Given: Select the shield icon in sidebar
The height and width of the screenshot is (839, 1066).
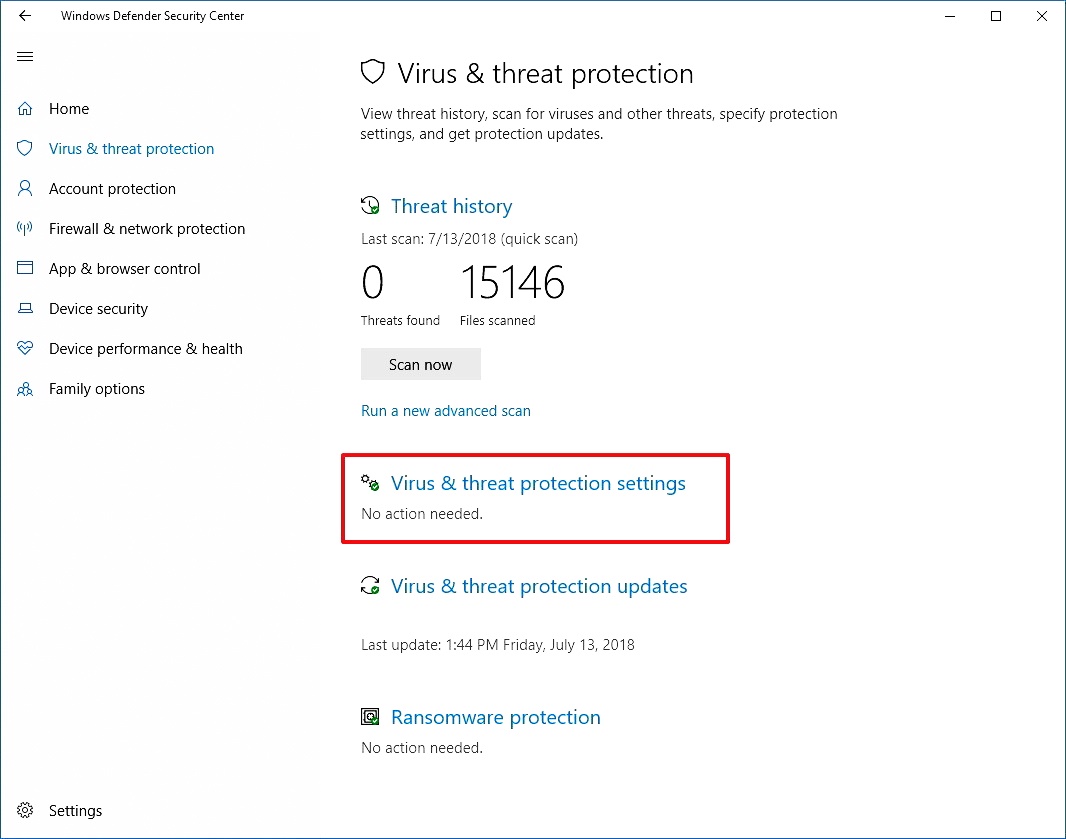Looking at the screenshot, I should [x=25, y=148].
